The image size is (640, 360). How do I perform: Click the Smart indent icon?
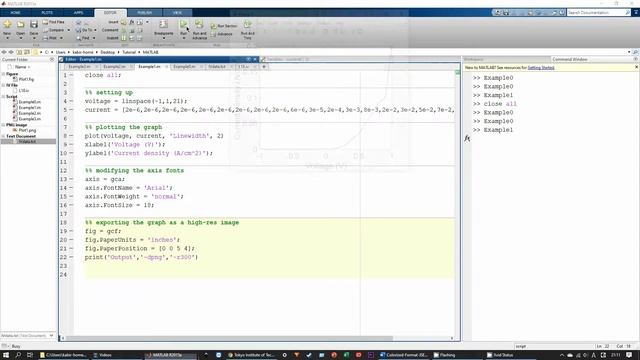124,38
